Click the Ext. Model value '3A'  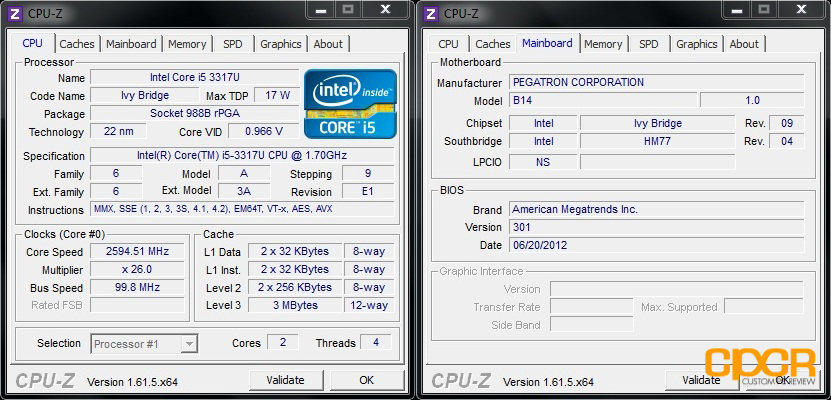[x=244, y=191]
